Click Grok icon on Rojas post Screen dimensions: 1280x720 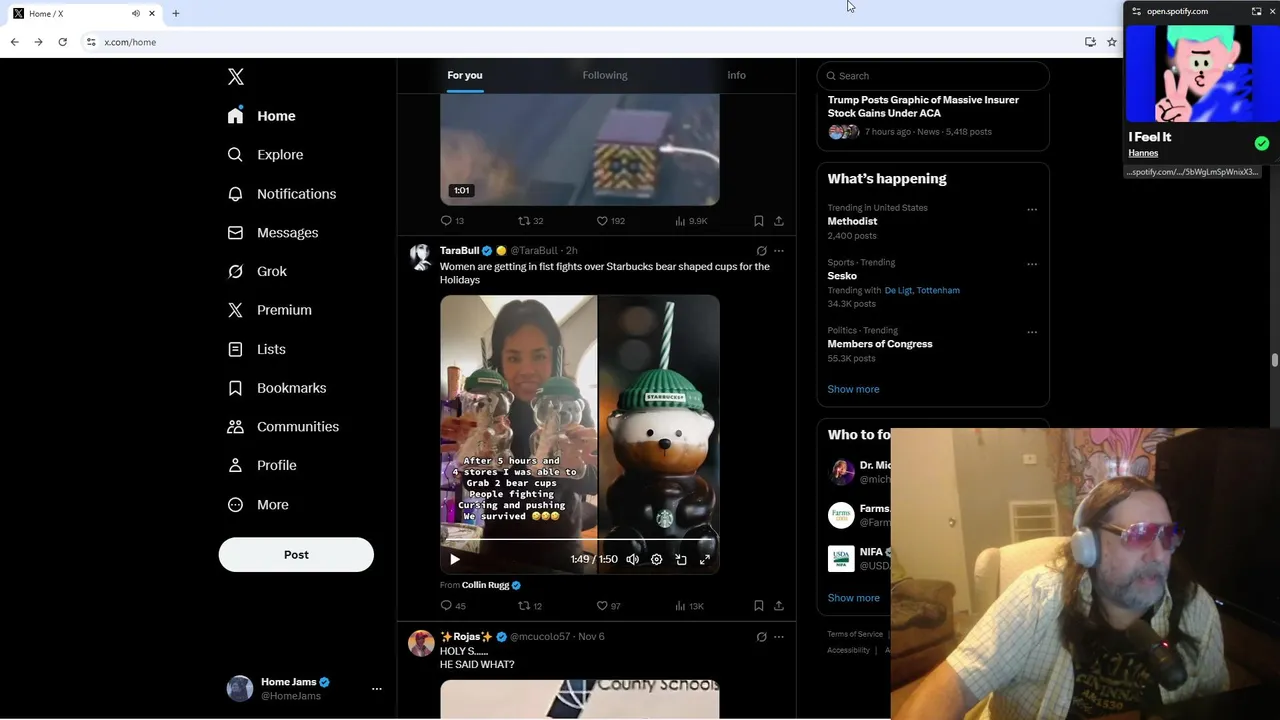pos(761,637)
